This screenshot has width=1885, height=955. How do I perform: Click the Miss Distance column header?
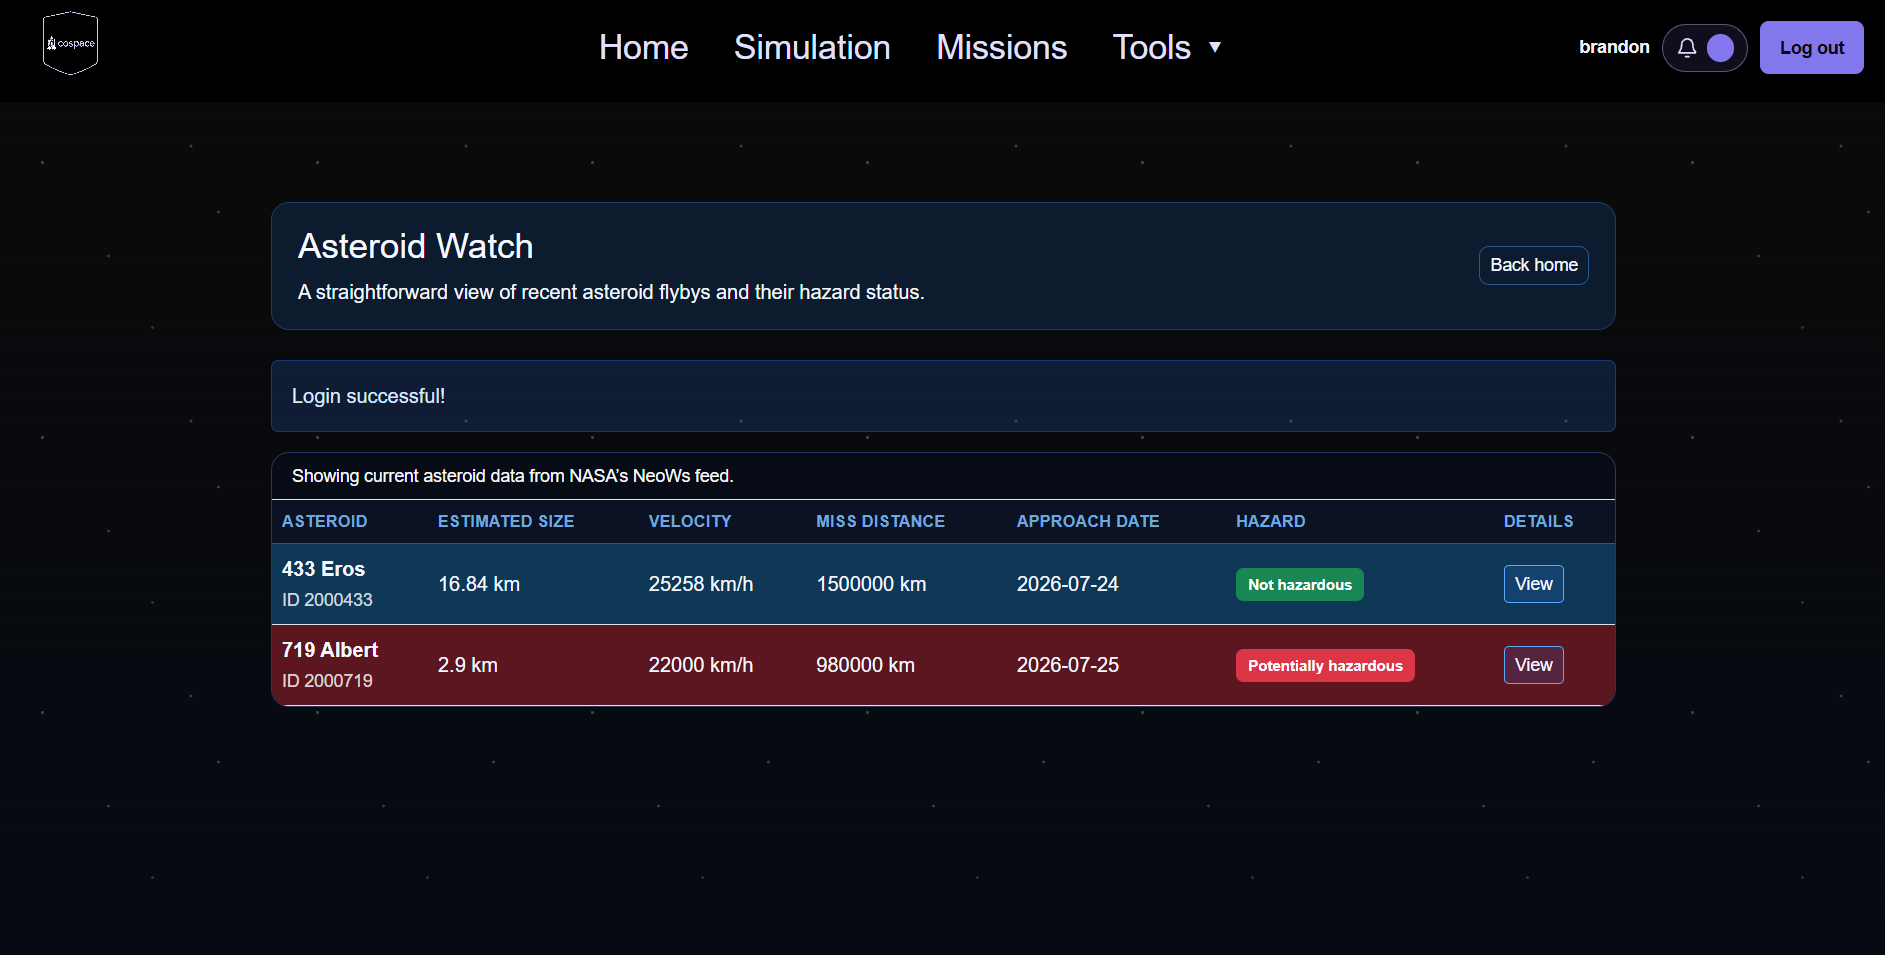coord(880,521)
